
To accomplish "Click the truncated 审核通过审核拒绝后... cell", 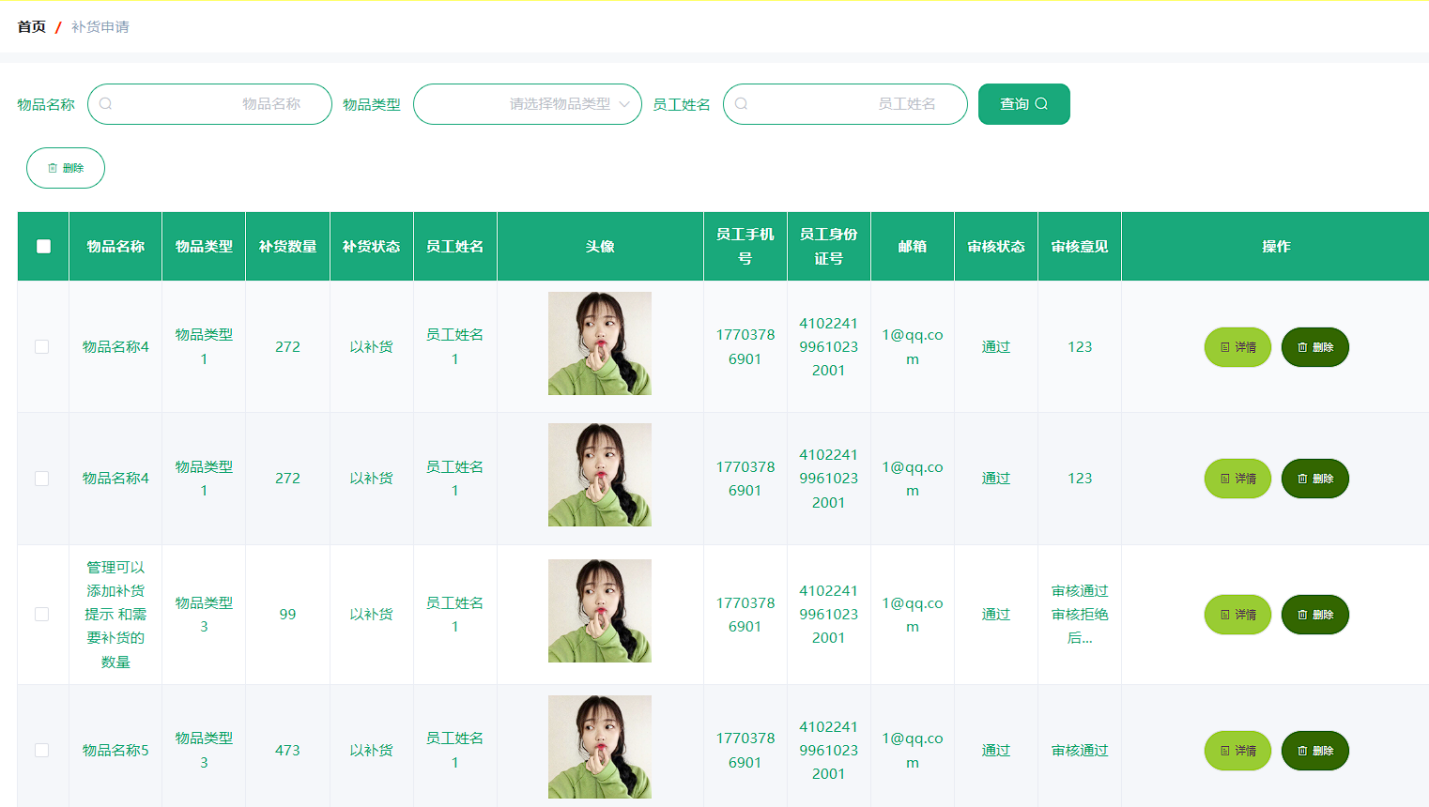I will pos(1080,614).
